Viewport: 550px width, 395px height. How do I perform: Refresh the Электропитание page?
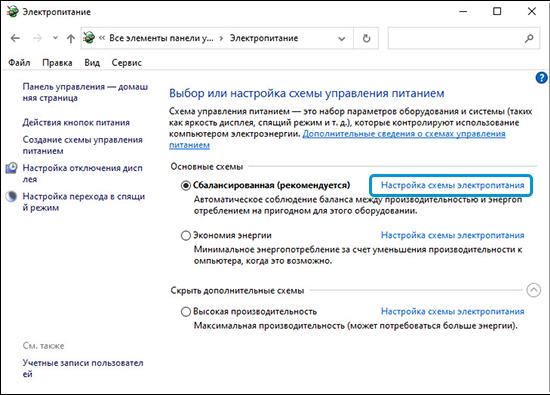pos(366,38)
